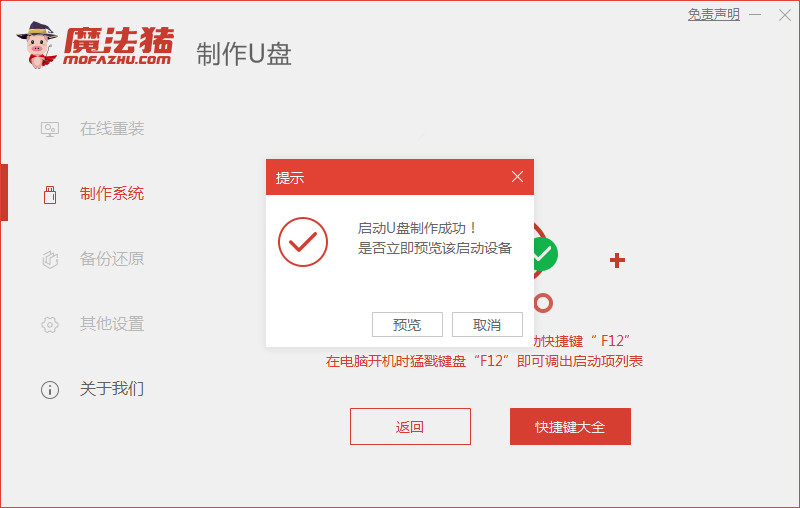Click the 返回 button

tap(410, 426)
